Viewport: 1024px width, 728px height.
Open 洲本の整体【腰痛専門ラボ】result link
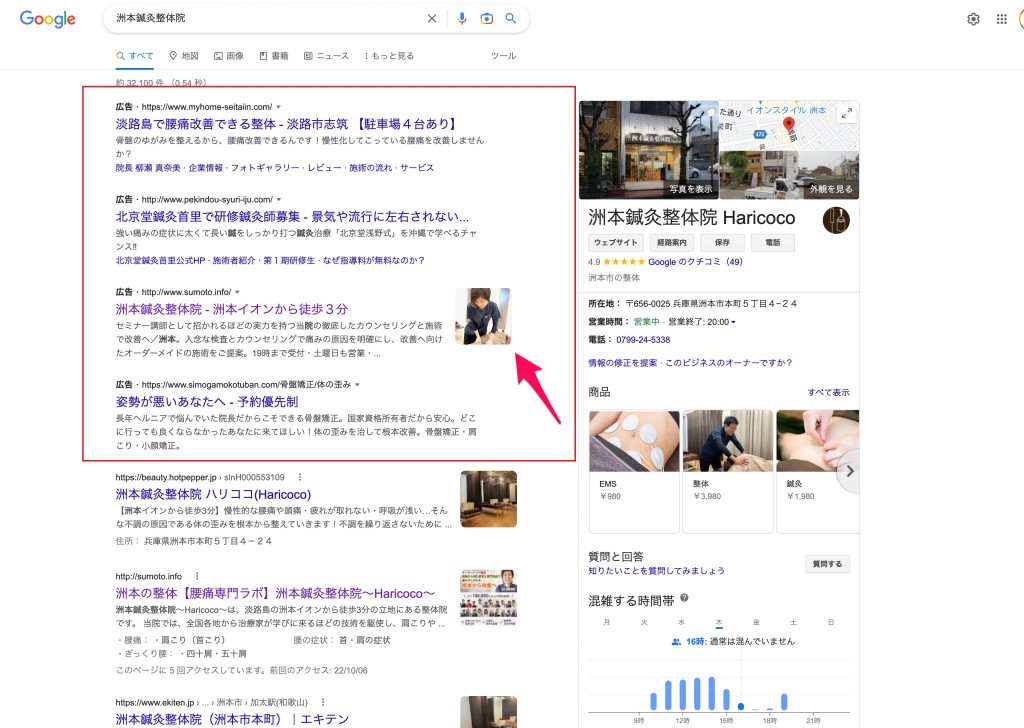point(275,594)
